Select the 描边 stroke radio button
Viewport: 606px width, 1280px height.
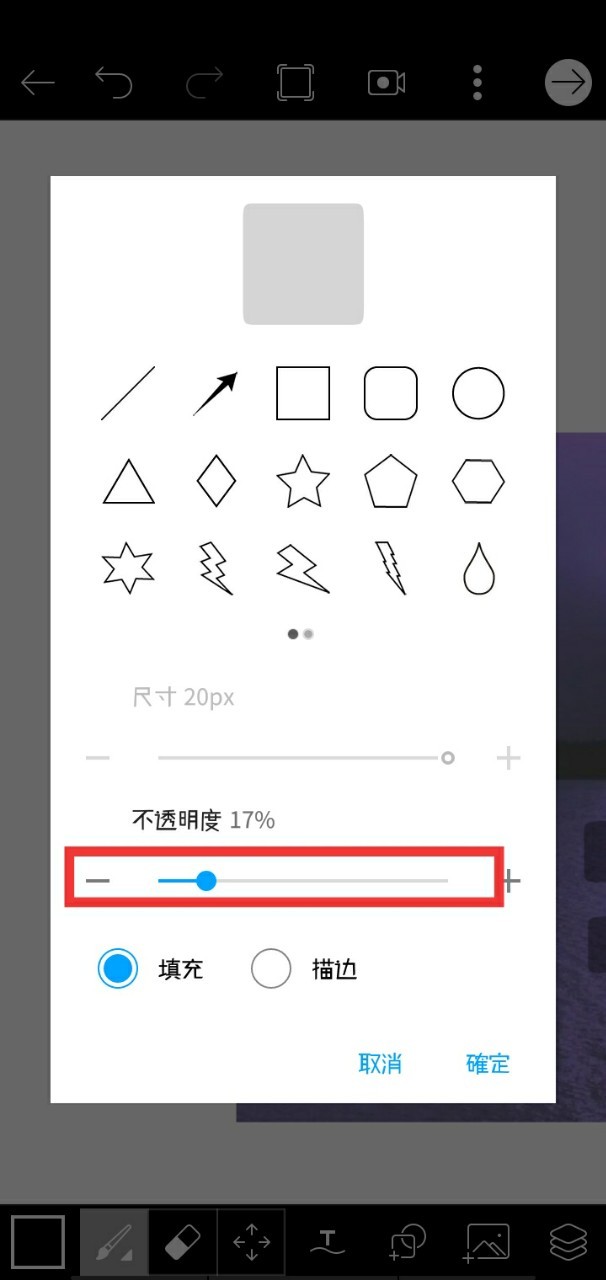point(271,969)
